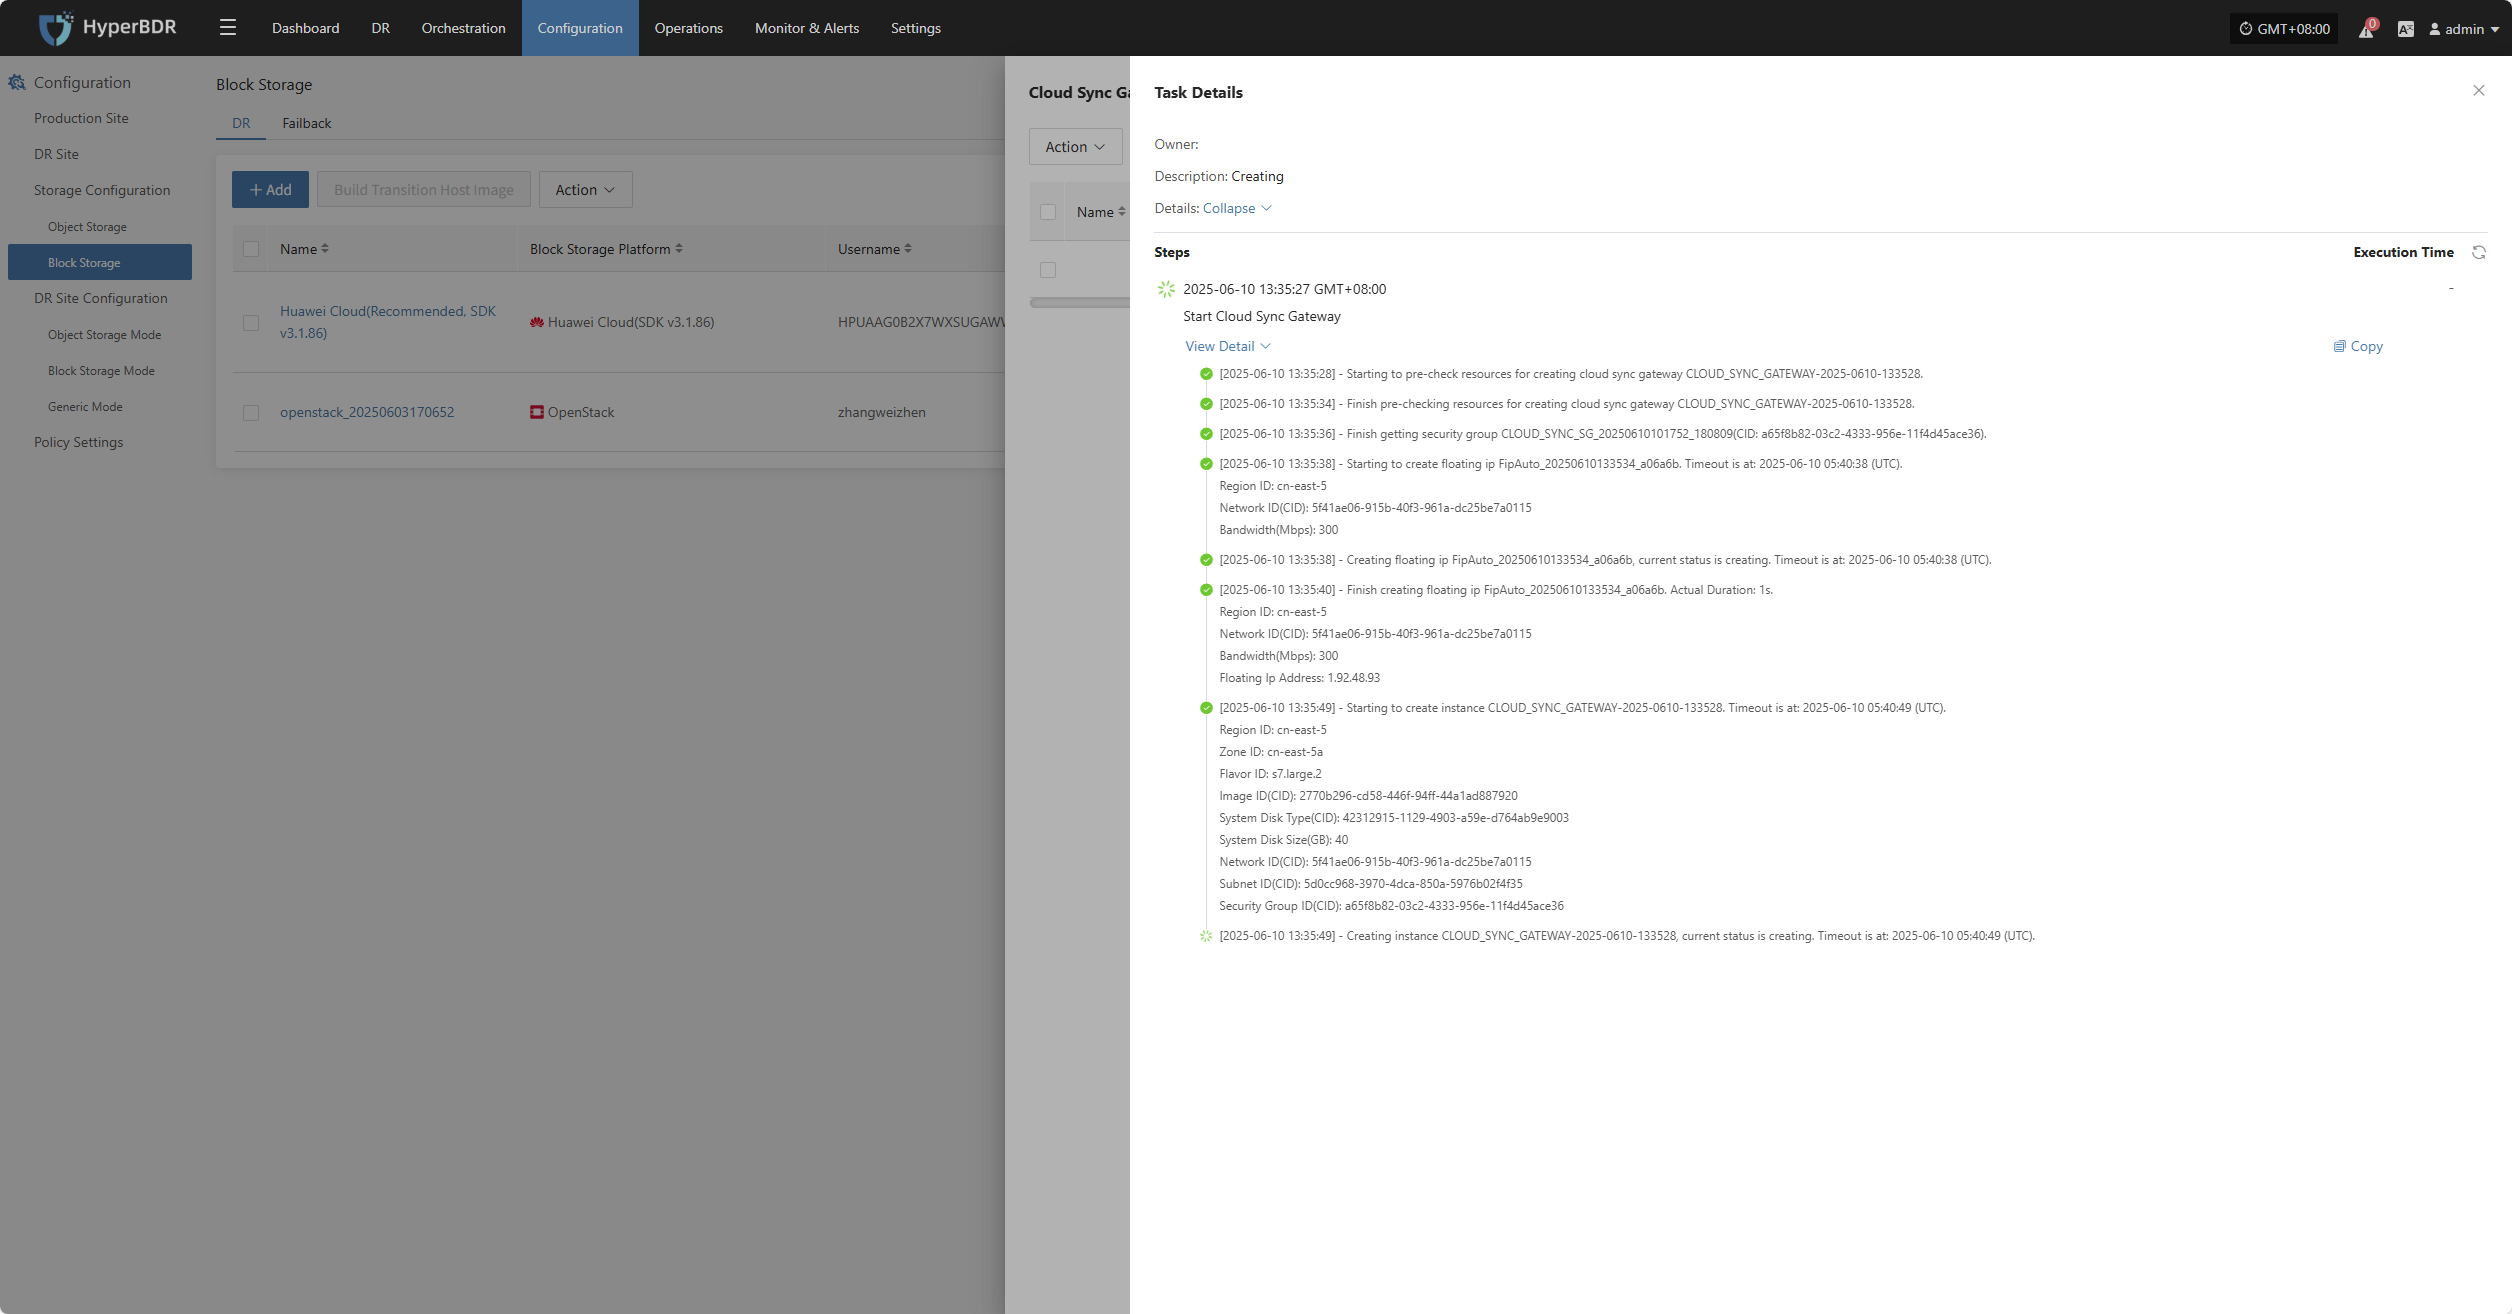Open the Operations menu
The width and height of the screenshot is (2512, 1314).
(x=688, y=28)
